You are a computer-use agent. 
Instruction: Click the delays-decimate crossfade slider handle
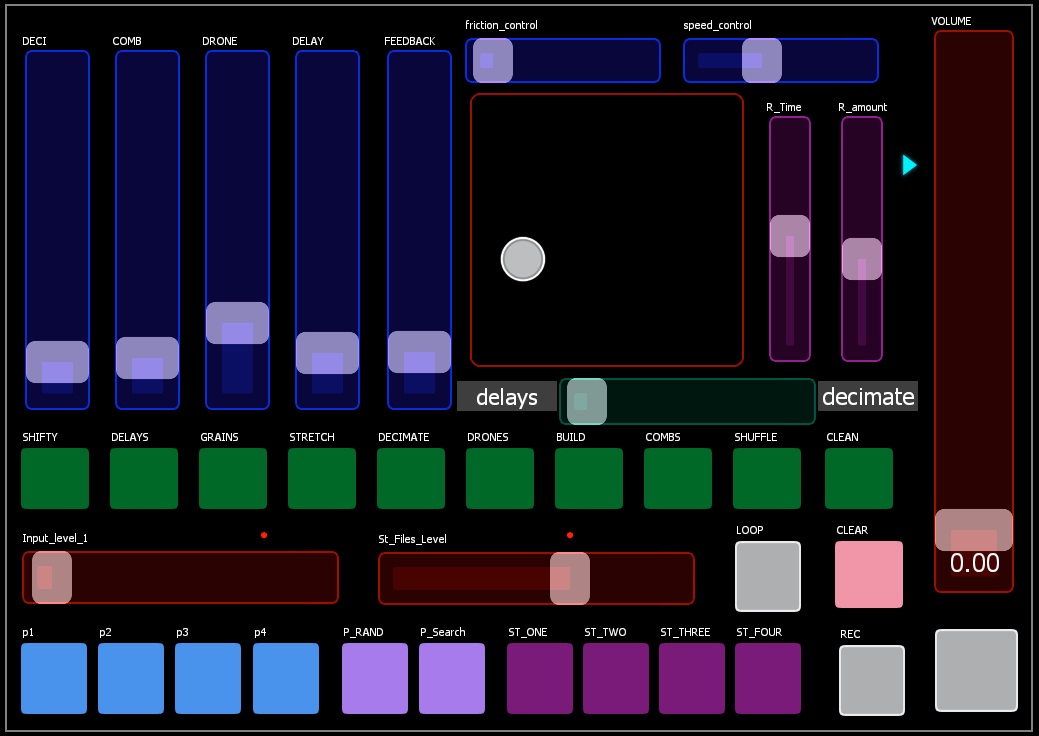[587, 401]
